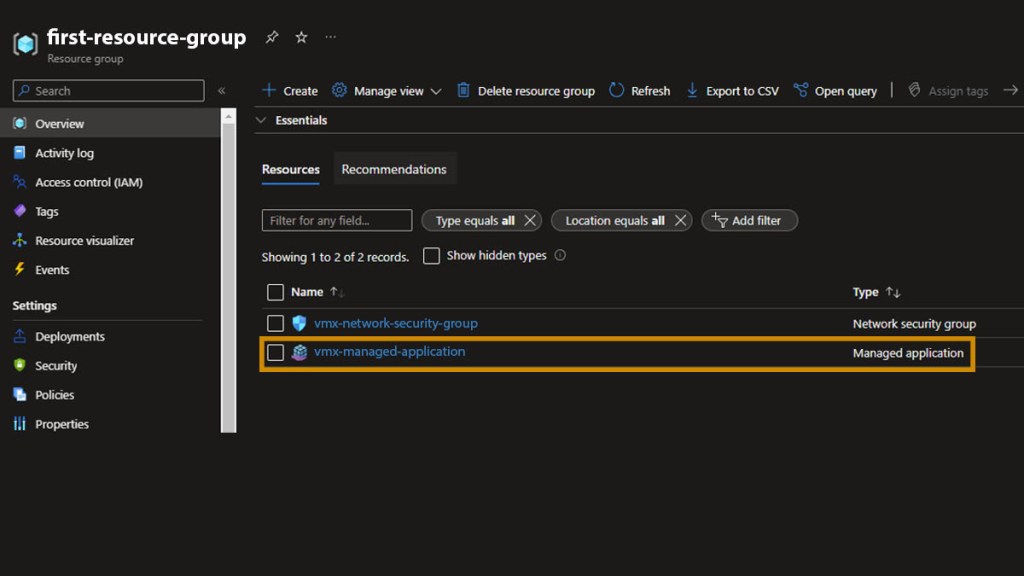Click the Properties icon
Image resolution: width=1024 pixels, height=576 pixels.
[x=20, y=424]
